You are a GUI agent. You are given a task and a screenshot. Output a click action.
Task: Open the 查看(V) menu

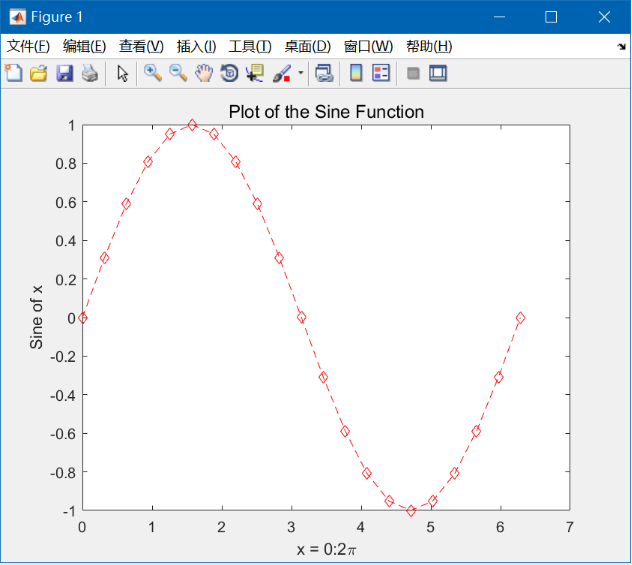pos(141,46)
